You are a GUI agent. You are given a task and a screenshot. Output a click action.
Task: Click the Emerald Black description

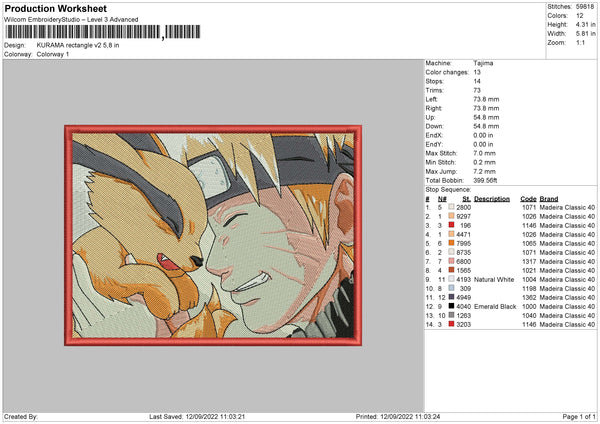pyautogui.click(x=495, y=307)
